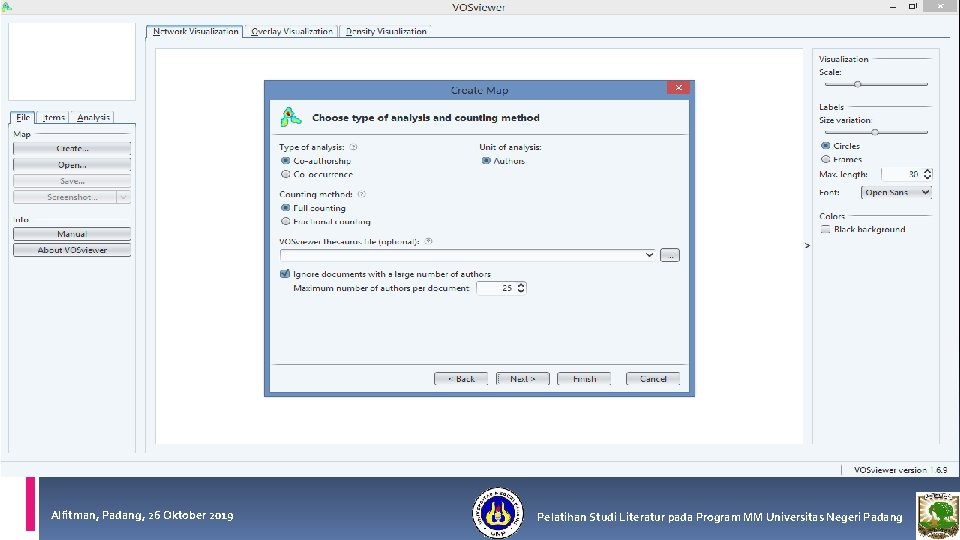960x540 pixels.
Task: Open the Screenshot dropdown arrow
Action: click(x=123, y=197)
